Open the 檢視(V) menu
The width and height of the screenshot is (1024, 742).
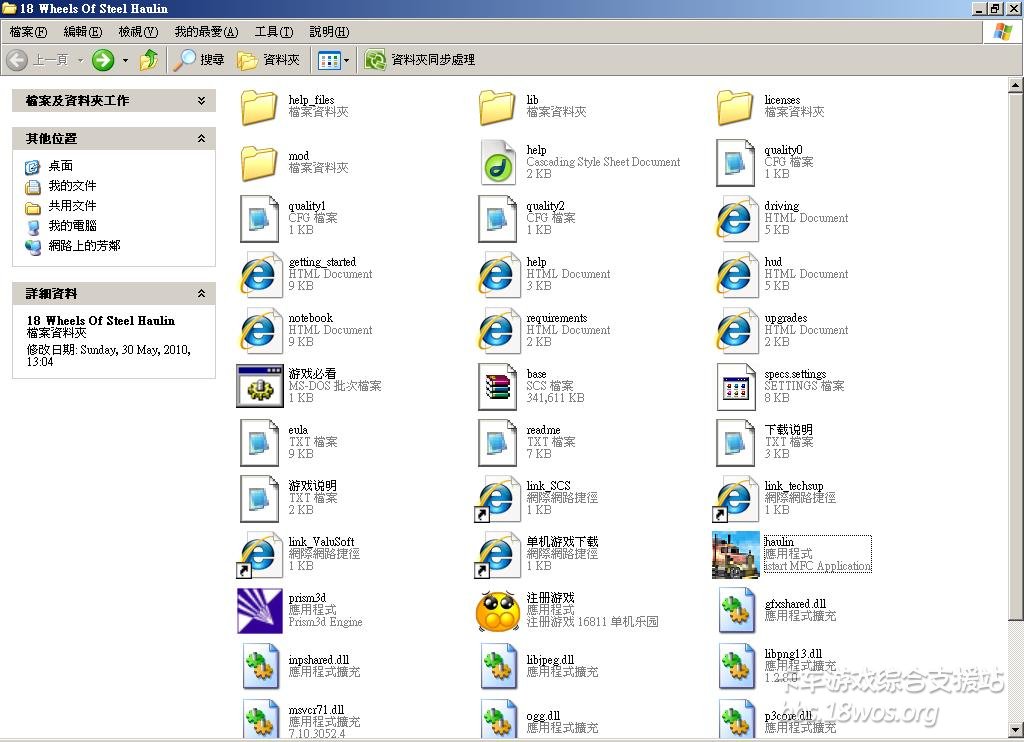pos(138,32)
